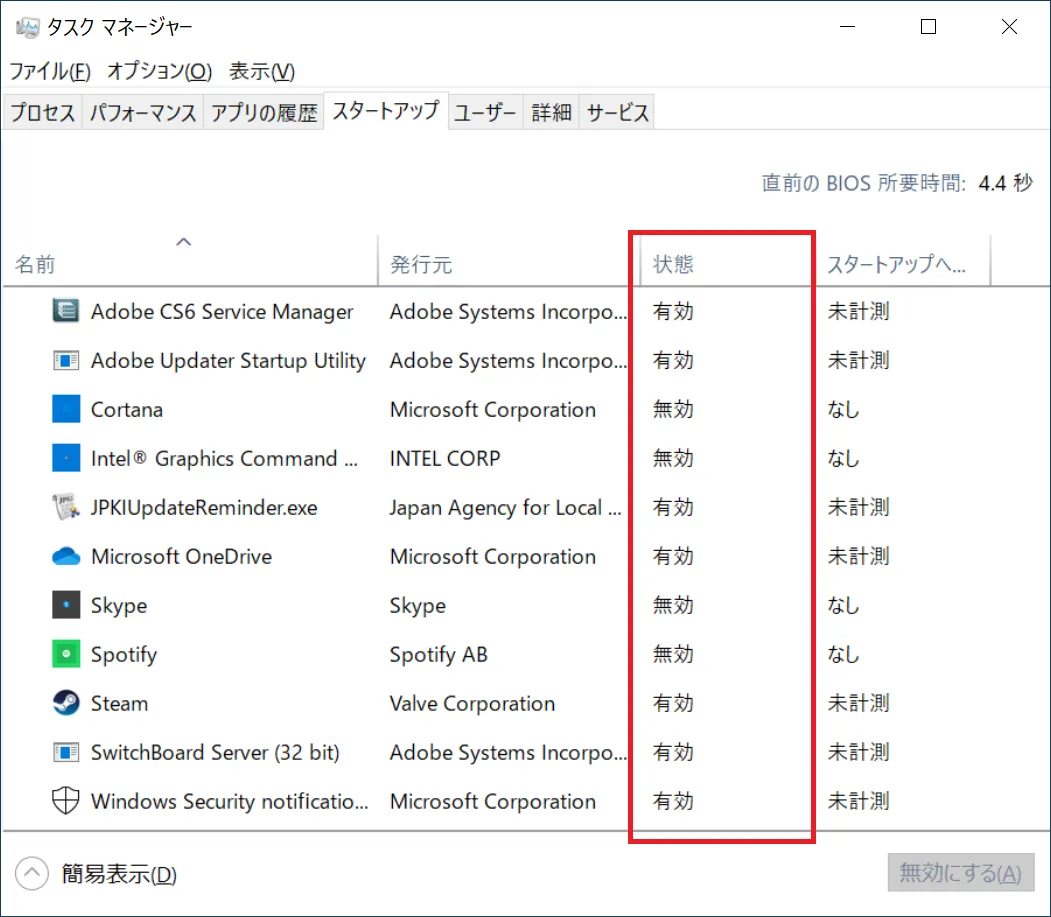Screen dimensions: 1051x917
Task: Select the Adobe Updater Startup Utility name
Action: coord(229,361)
